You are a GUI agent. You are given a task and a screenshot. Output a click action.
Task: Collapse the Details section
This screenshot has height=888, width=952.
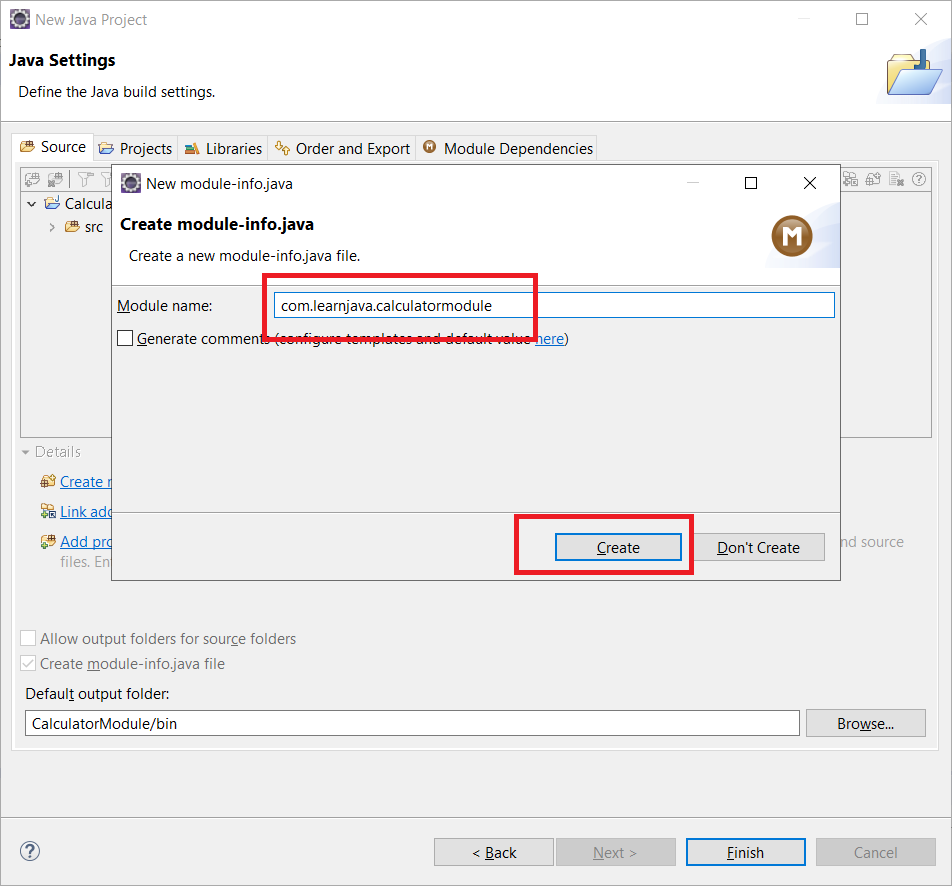(26, 452)
